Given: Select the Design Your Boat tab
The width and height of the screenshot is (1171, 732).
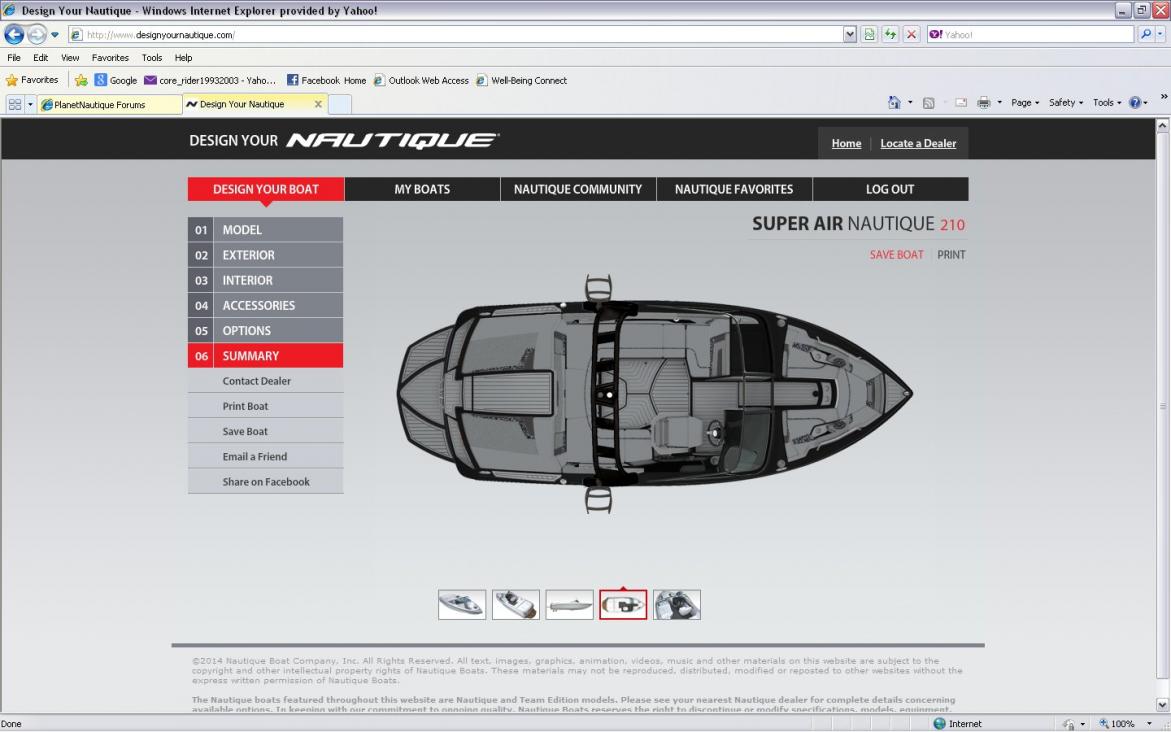Looking at the screenshot, I should point(266,189).
